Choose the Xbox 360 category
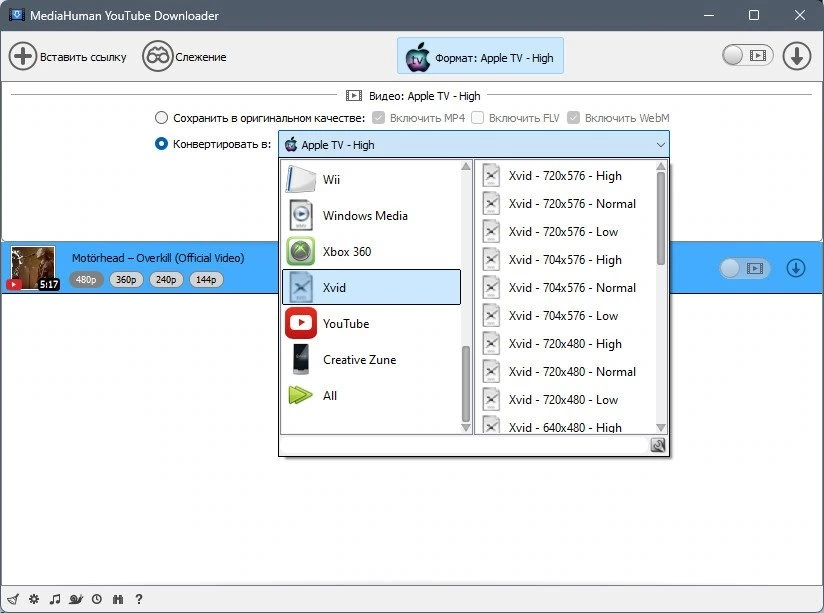This screenshot has width=824, height=613. [372, 251]
